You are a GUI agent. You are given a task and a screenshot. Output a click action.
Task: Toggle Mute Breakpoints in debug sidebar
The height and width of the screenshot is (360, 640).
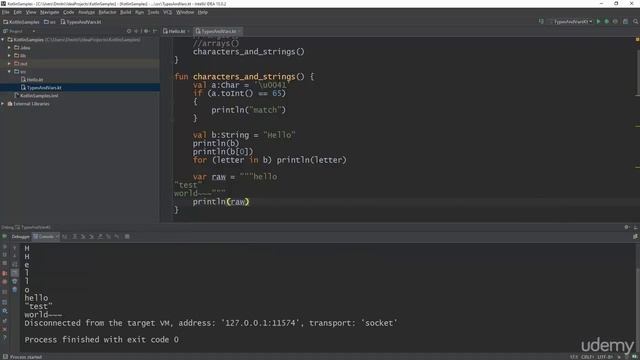4,282
